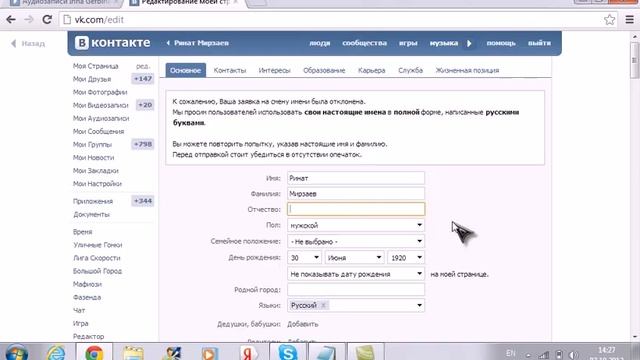Click музыка in the VK header

(444, 43)
